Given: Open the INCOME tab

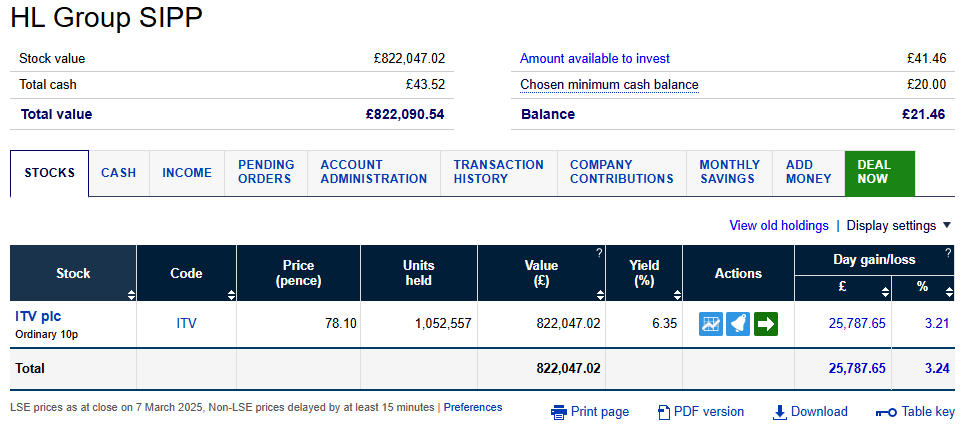Looking at the screenshot, I should (187, 173).
